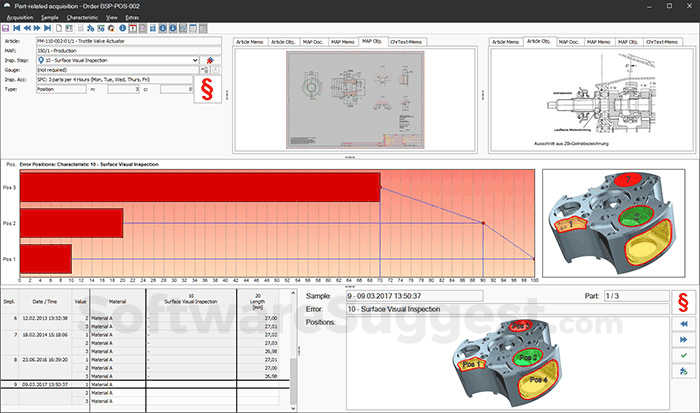Click the blank new document icon
700x413 pixels.
tap(59, 28)
